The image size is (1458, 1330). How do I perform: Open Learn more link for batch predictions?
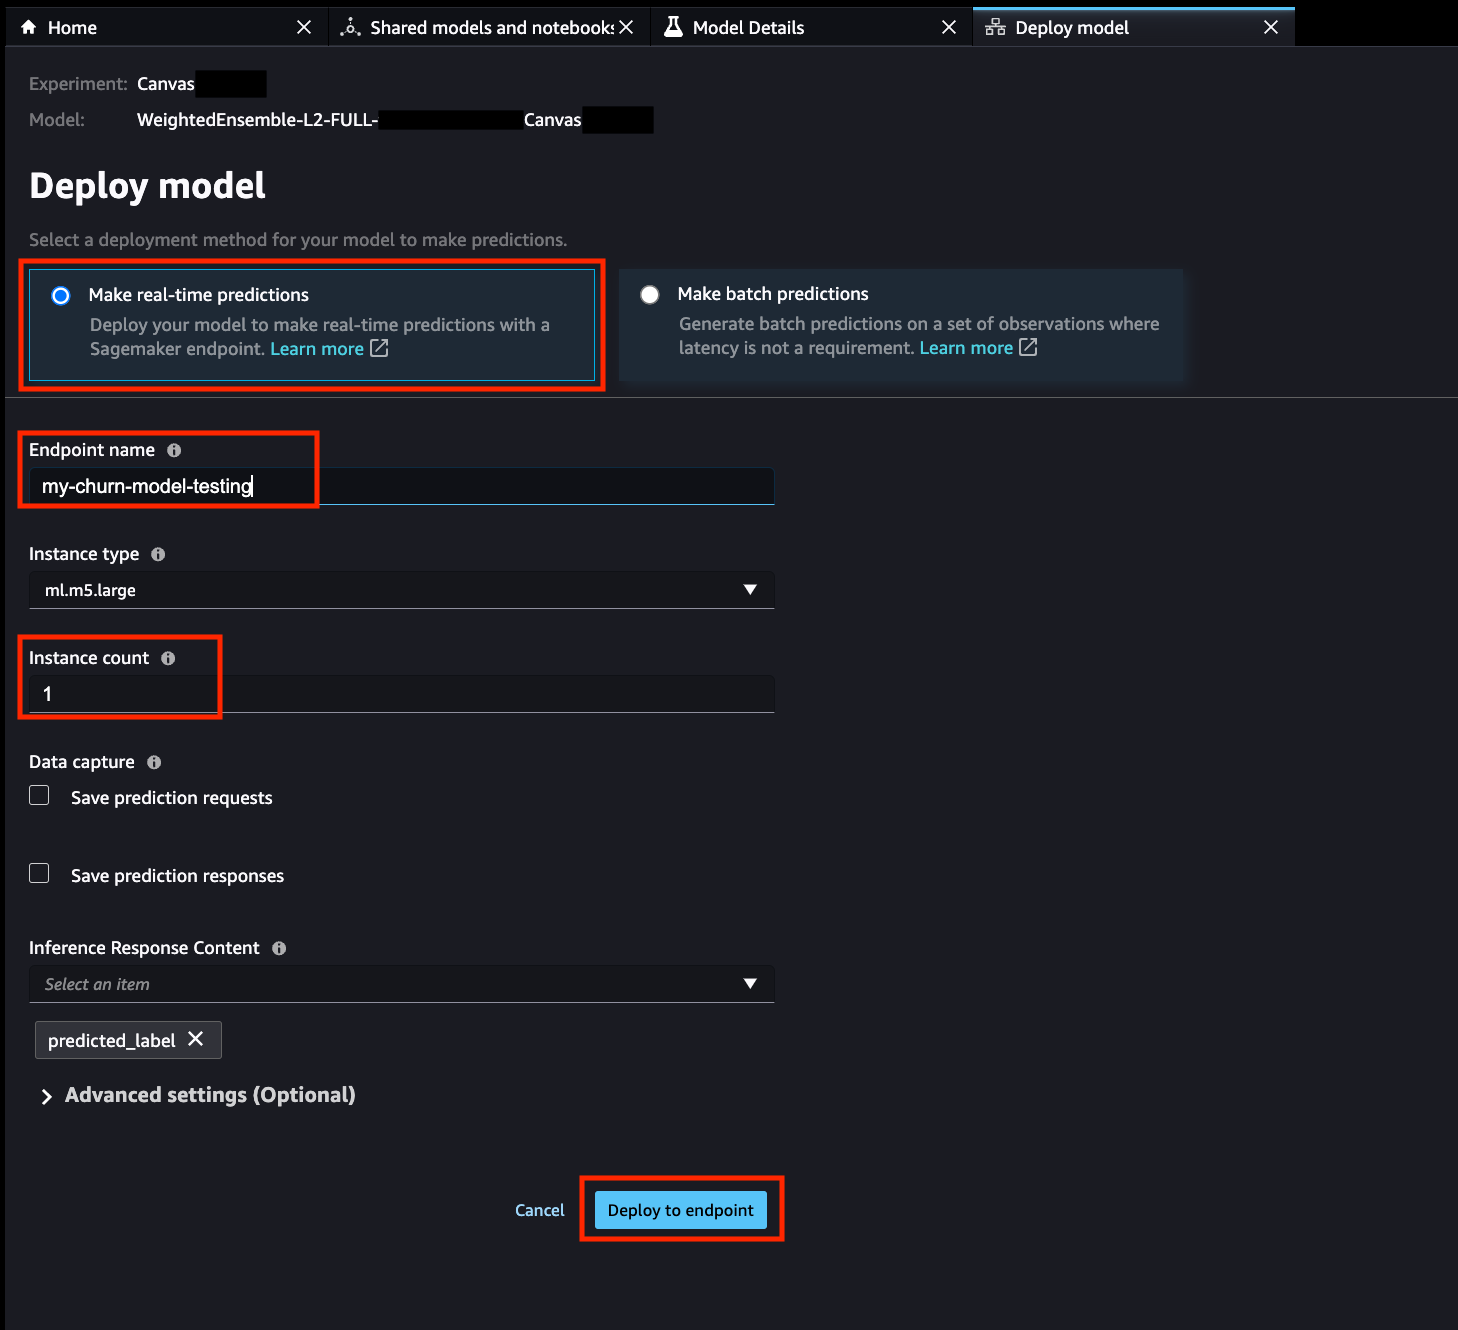point(966,347)
